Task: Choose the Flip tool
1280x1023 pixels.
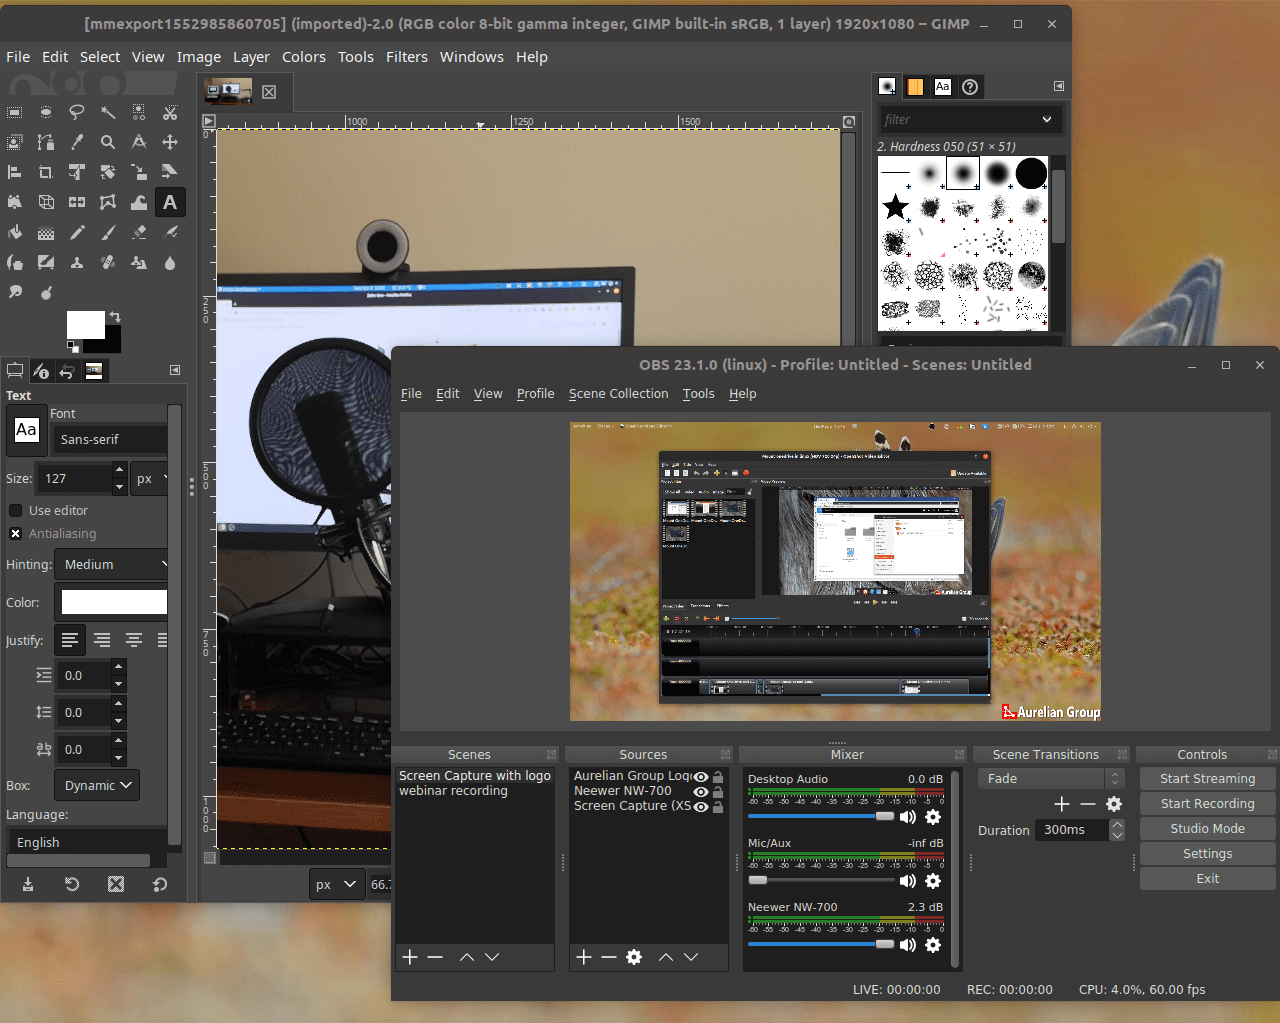Action: tap(77, 202)
